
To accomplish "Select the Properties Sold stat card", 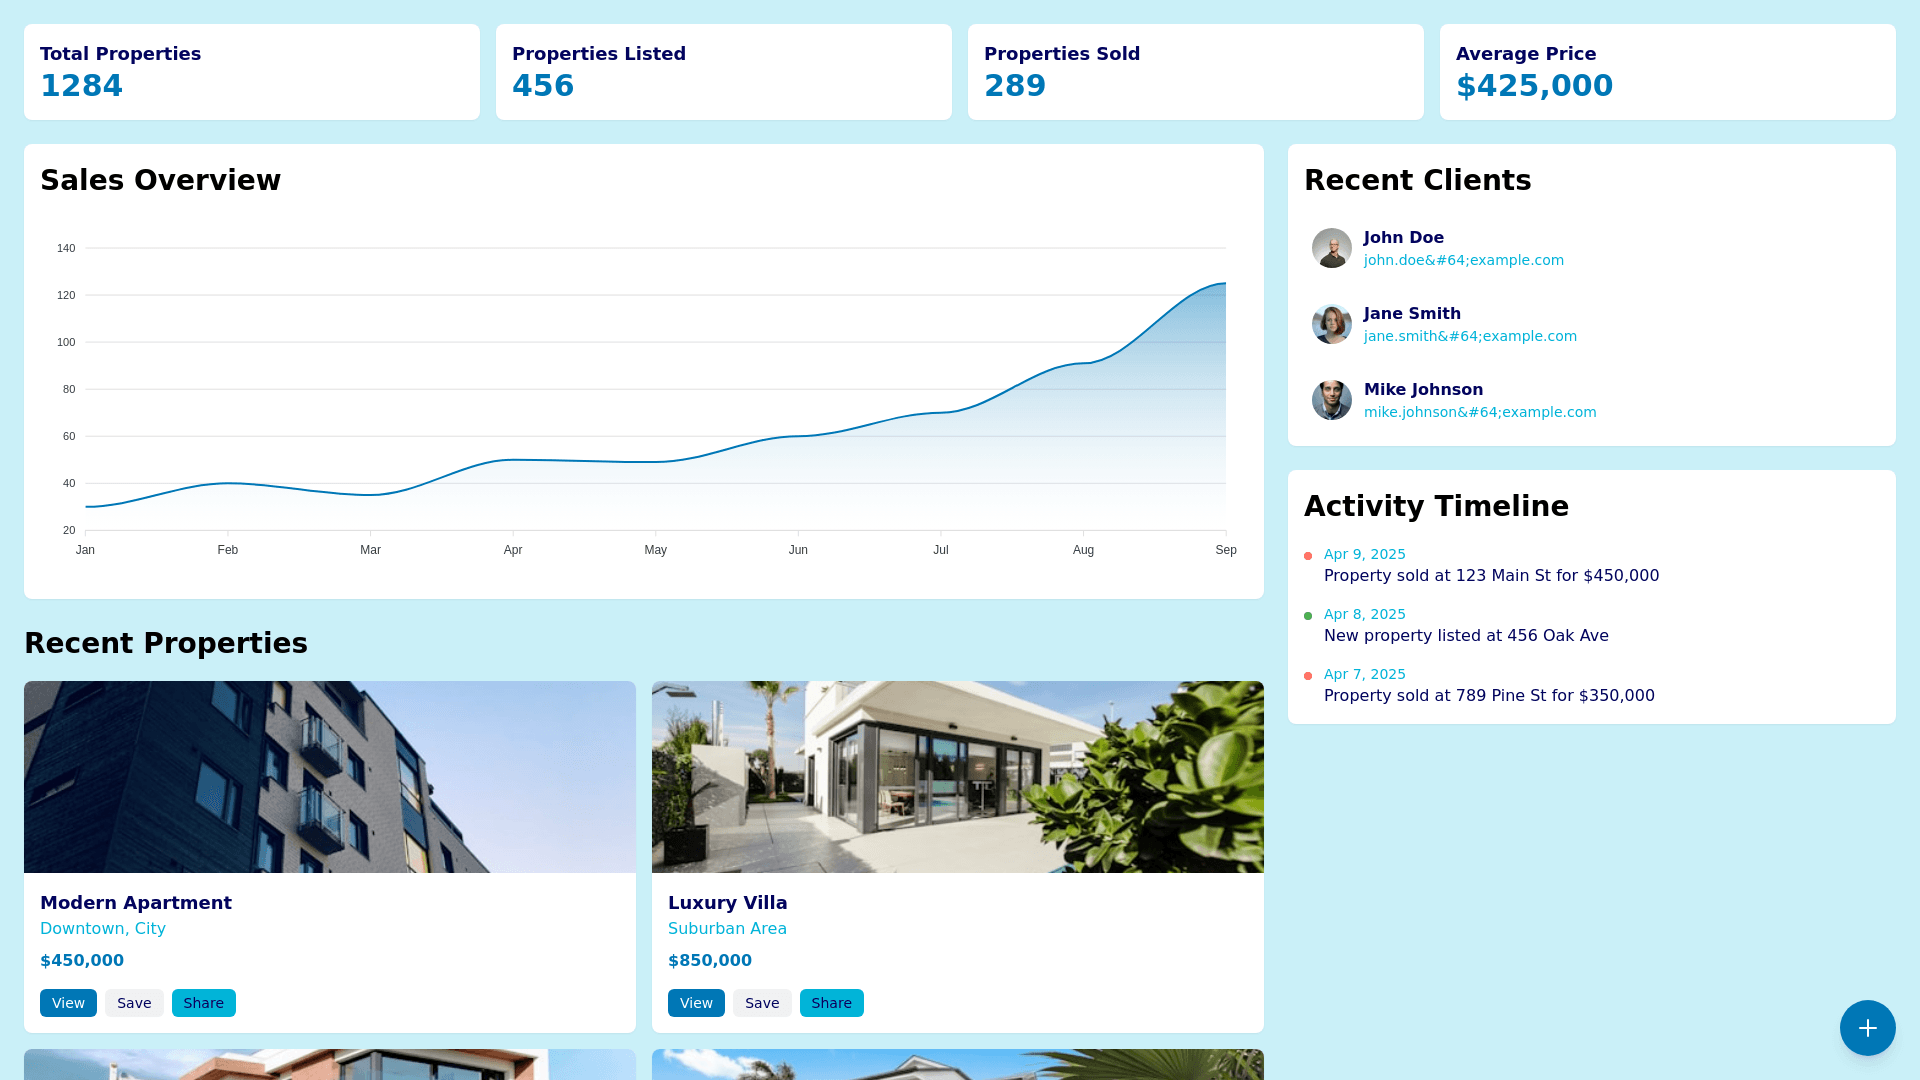I will coord(1195,72).
